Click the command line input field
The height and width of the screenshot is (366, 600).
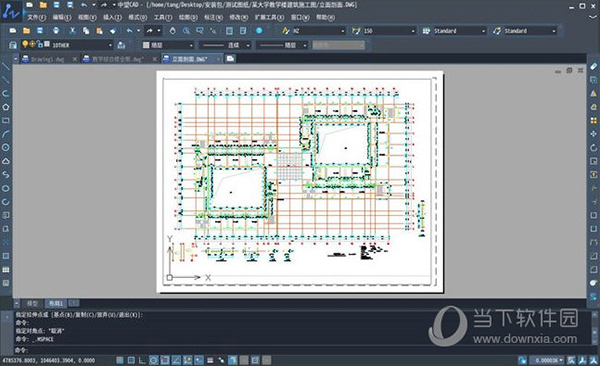click(268, 350)
